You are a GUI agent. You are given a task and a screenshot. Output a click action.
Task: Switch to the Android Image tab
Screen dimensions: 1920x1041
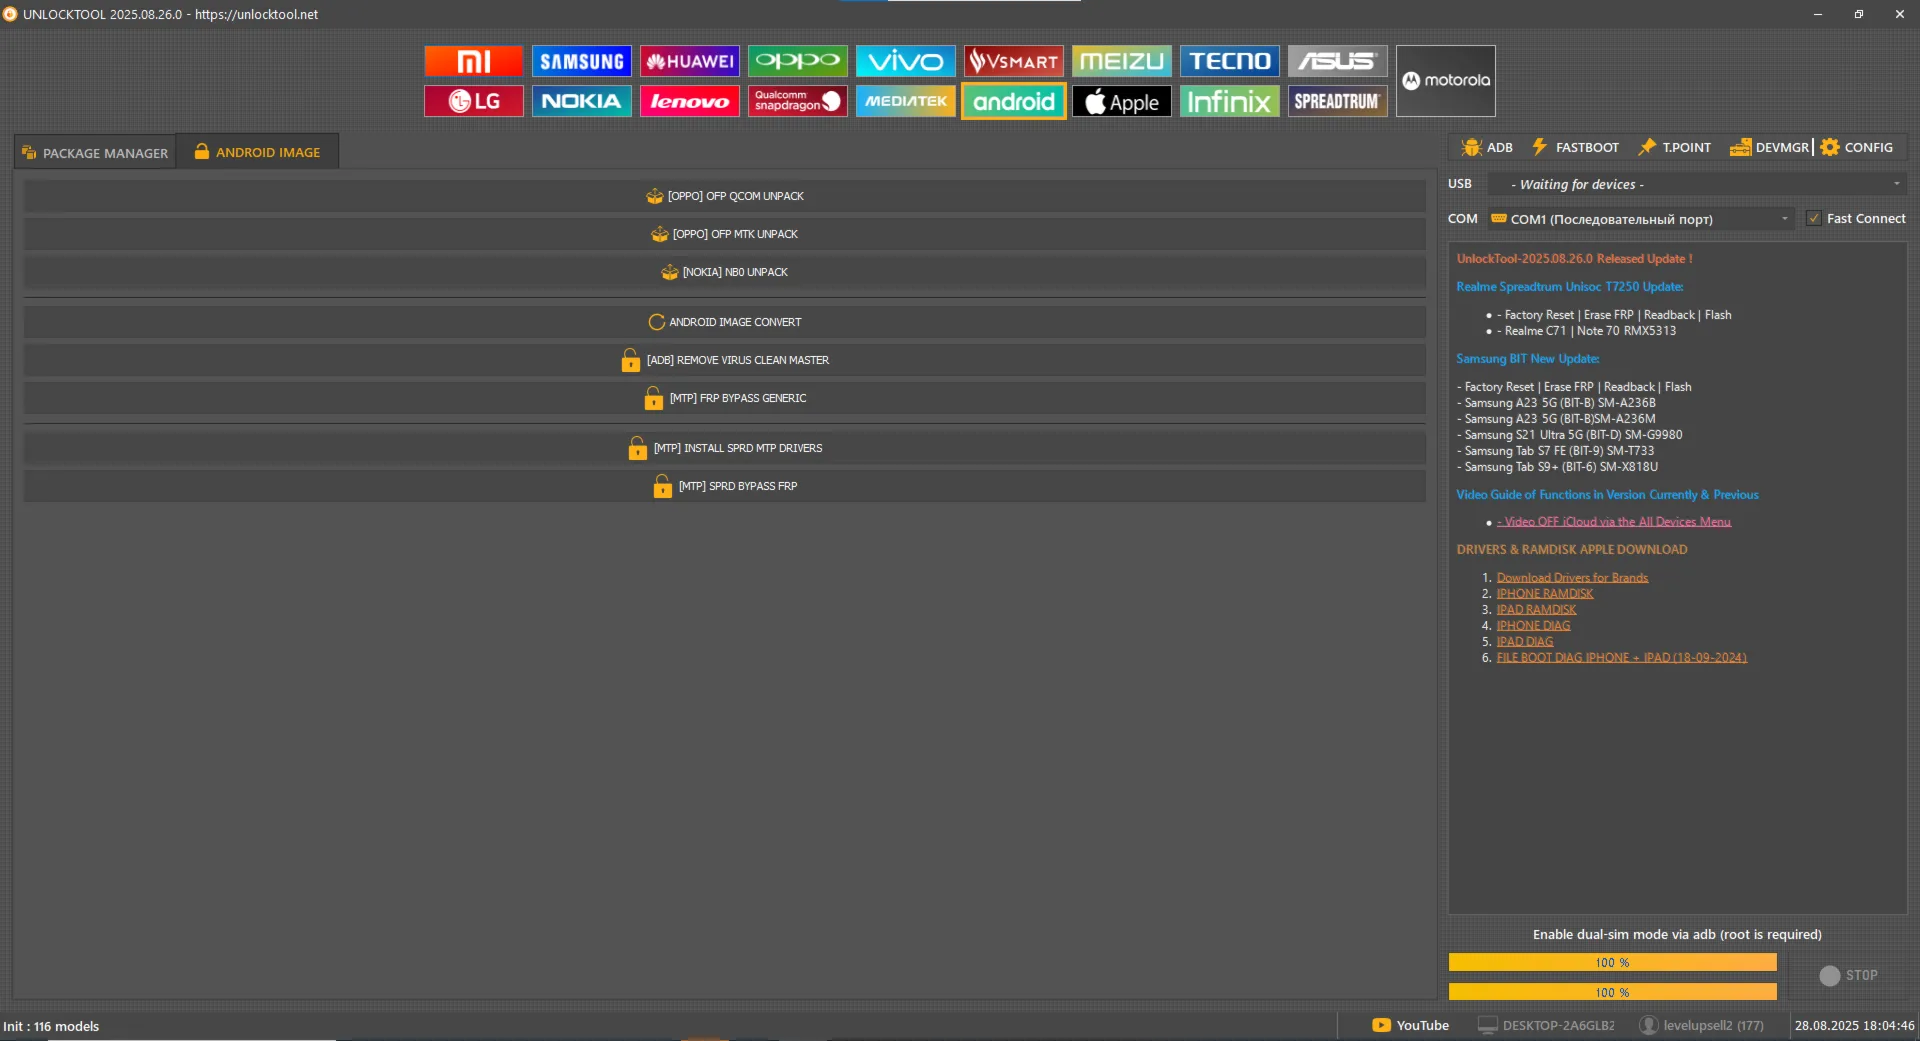click(257, 152)
